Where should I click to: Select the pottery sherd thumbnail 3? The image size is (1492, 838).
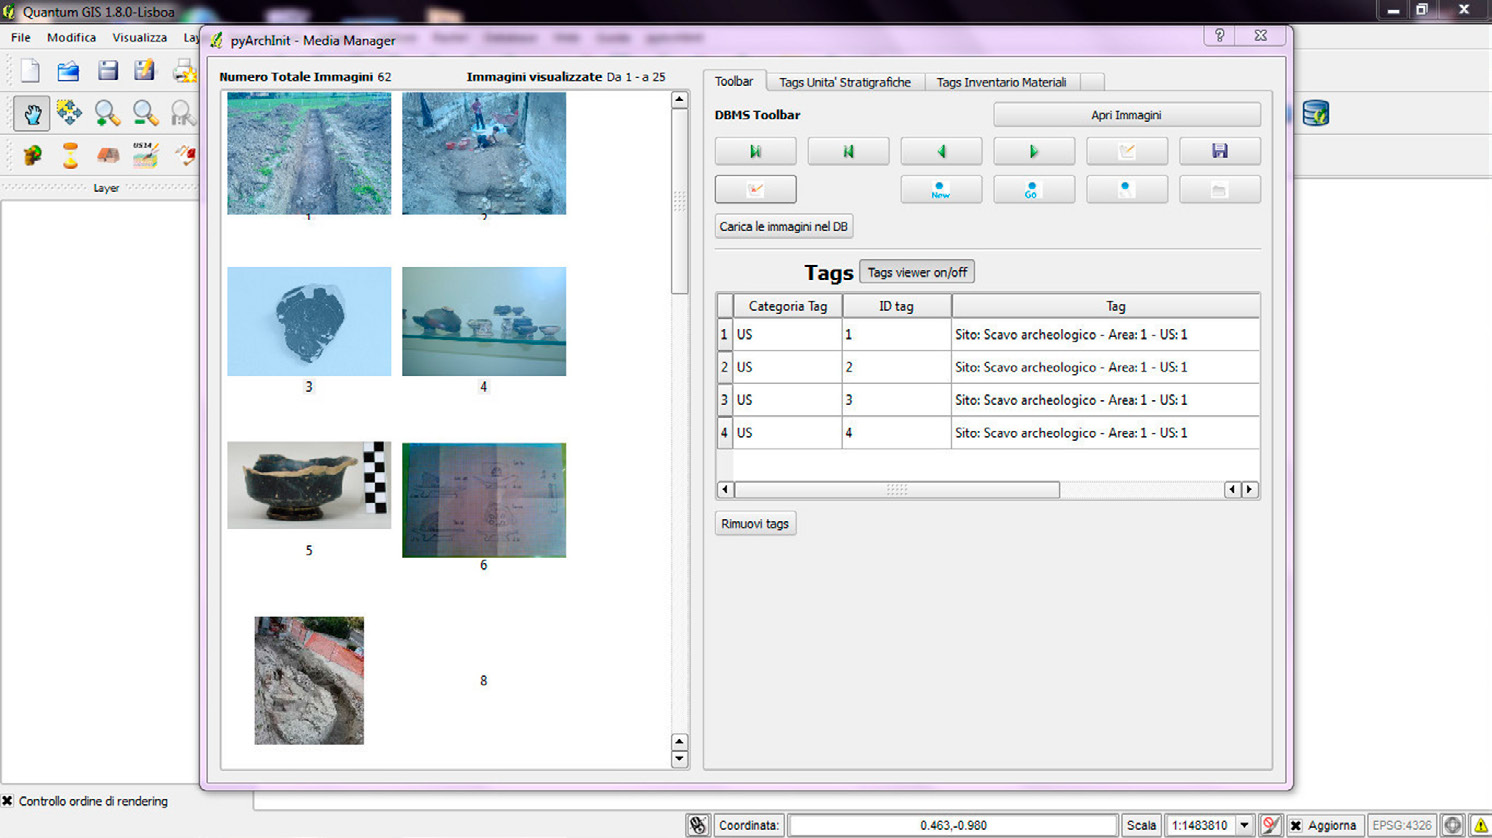coord(309,321)
